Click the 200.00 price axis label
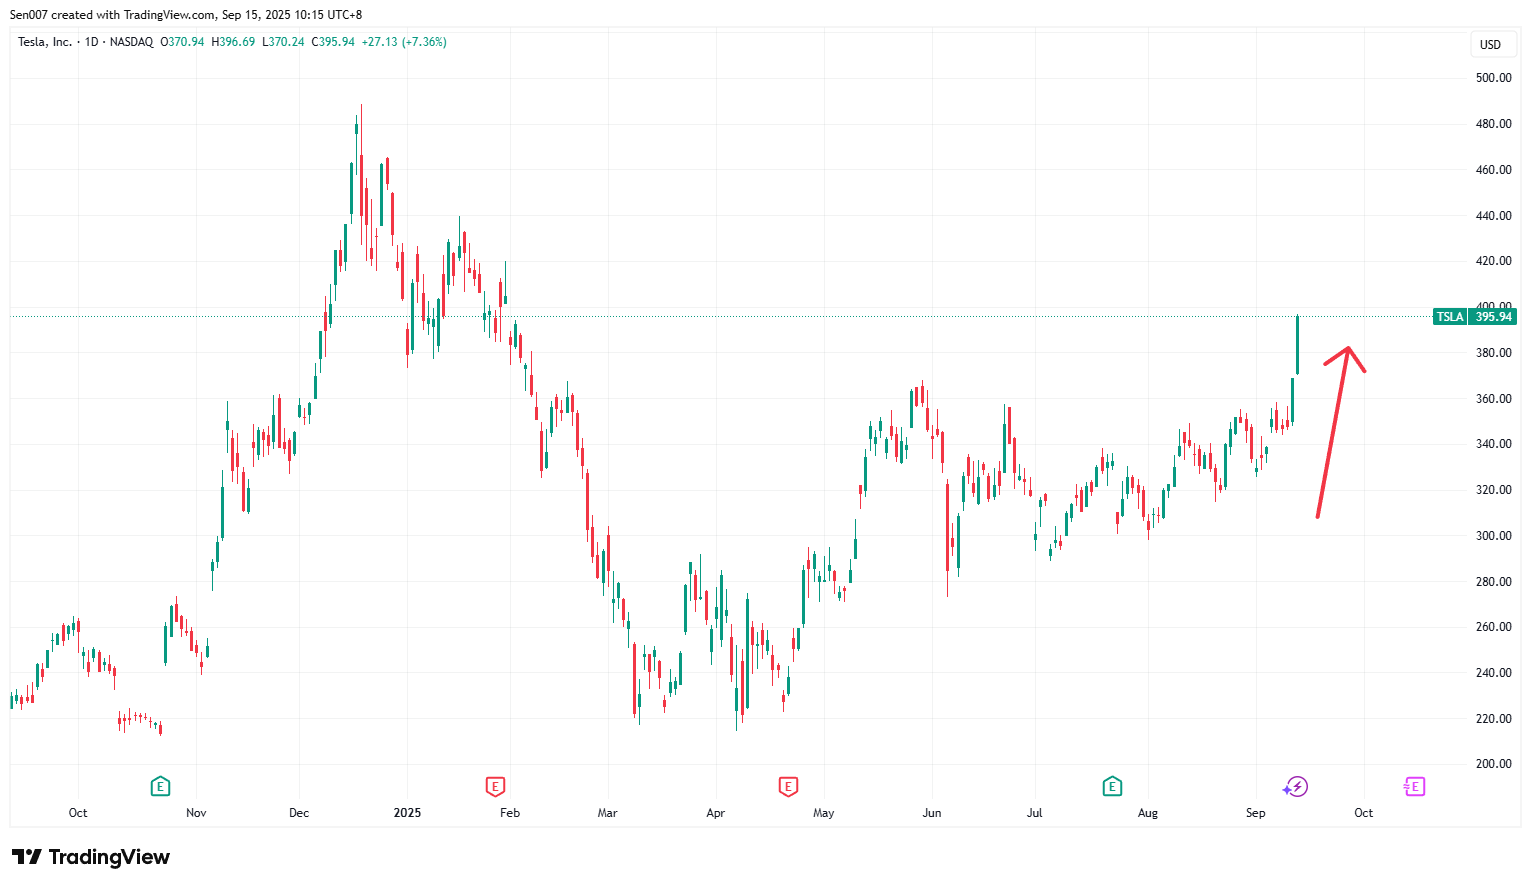The height and width of the screenshot is (887, 1531). tap(1494, 764)
